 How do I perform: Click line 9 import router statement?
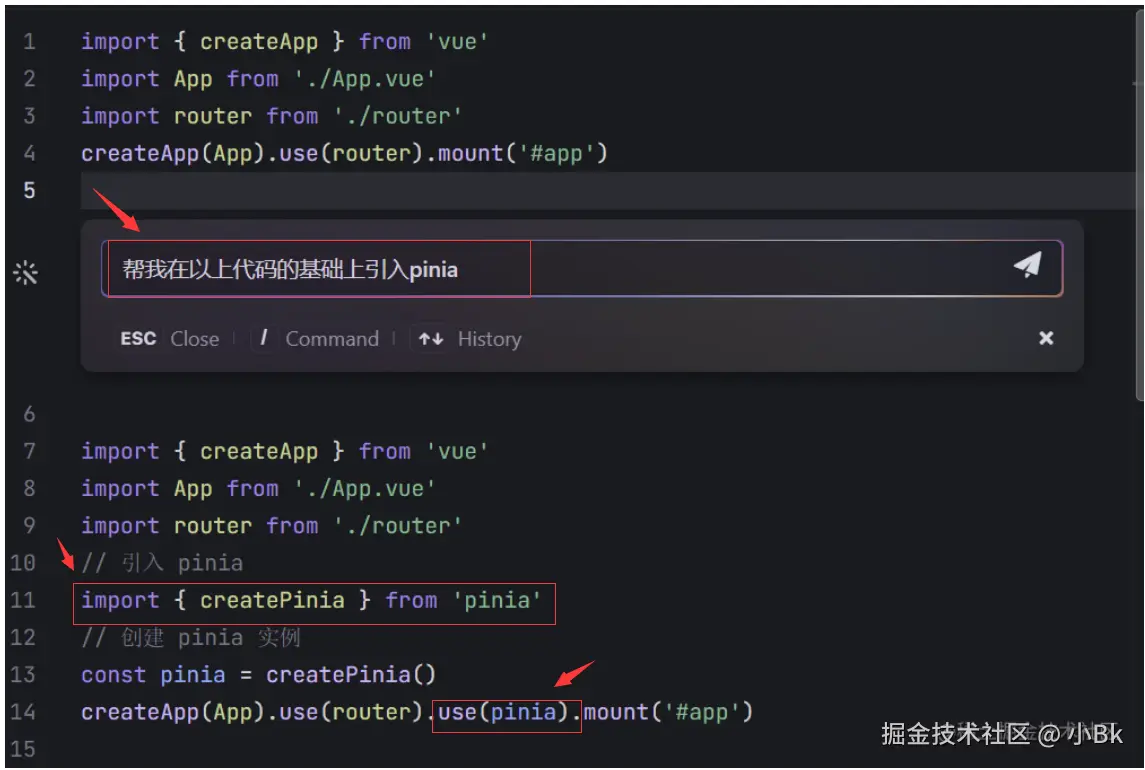[271, 526]
